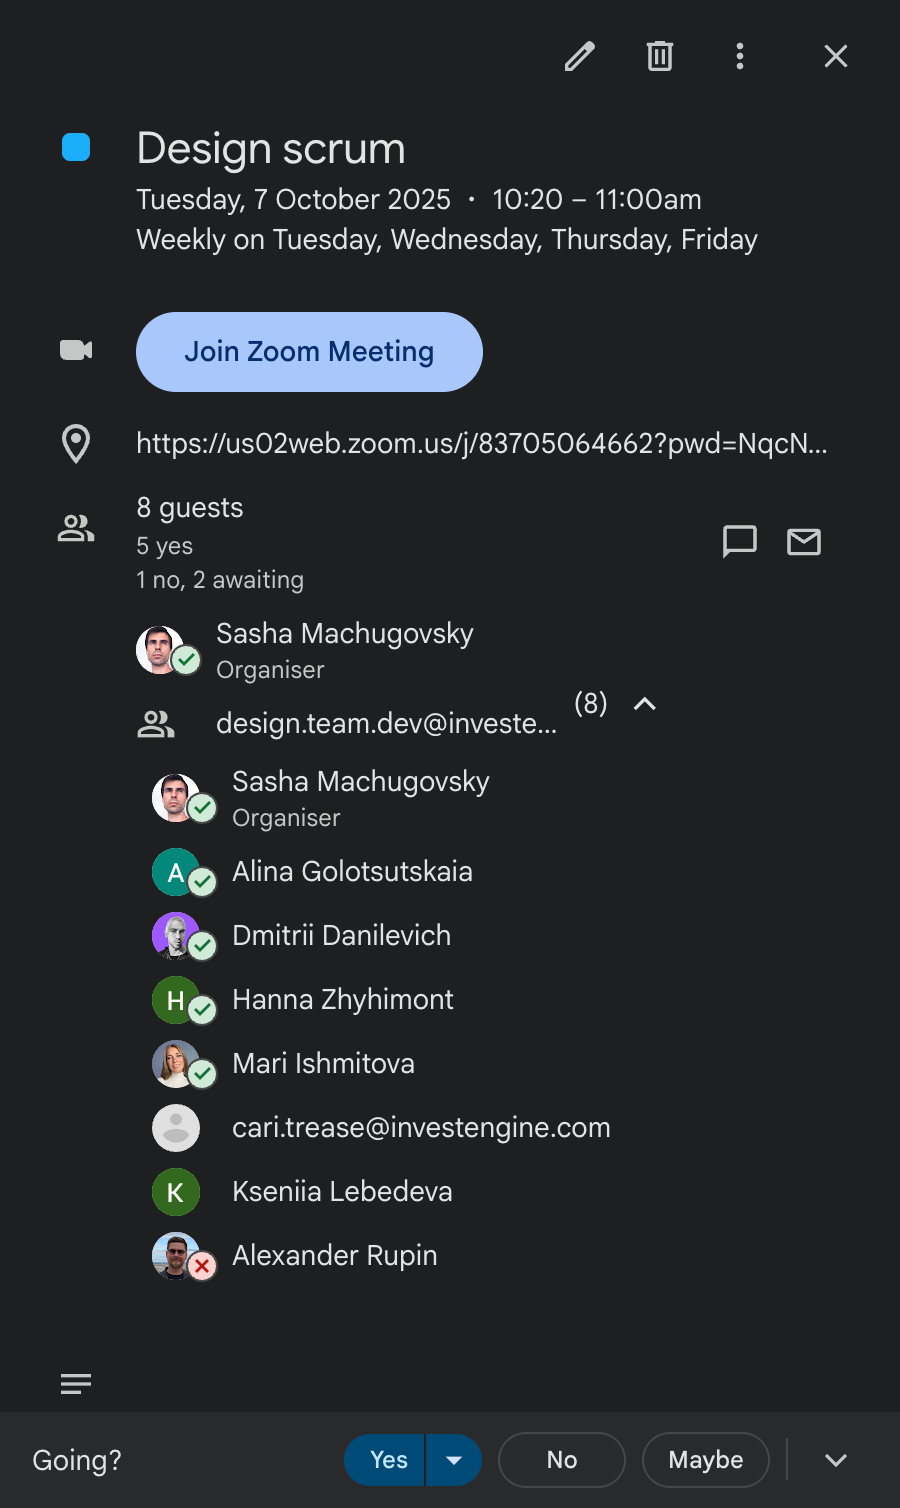
Task: Select guest Alexander Rupin
Action: click(335, 1256)
